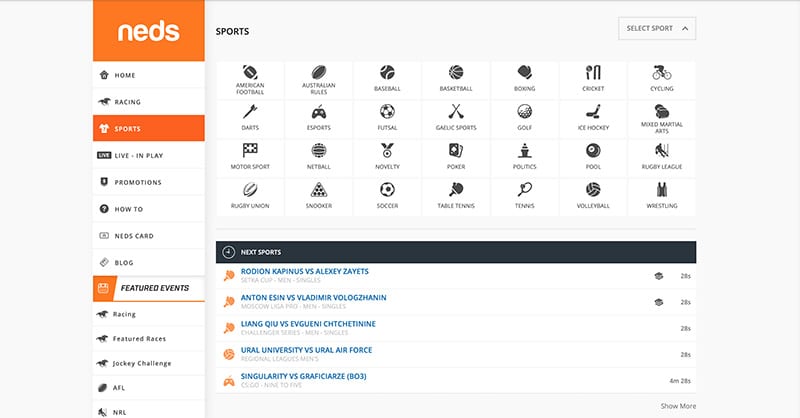Click 'SETKA CUP - MEN - SINGLES' subtitle
Image resolution: width=800 pixels, height=418 pixels.
(x=281, y=280)
